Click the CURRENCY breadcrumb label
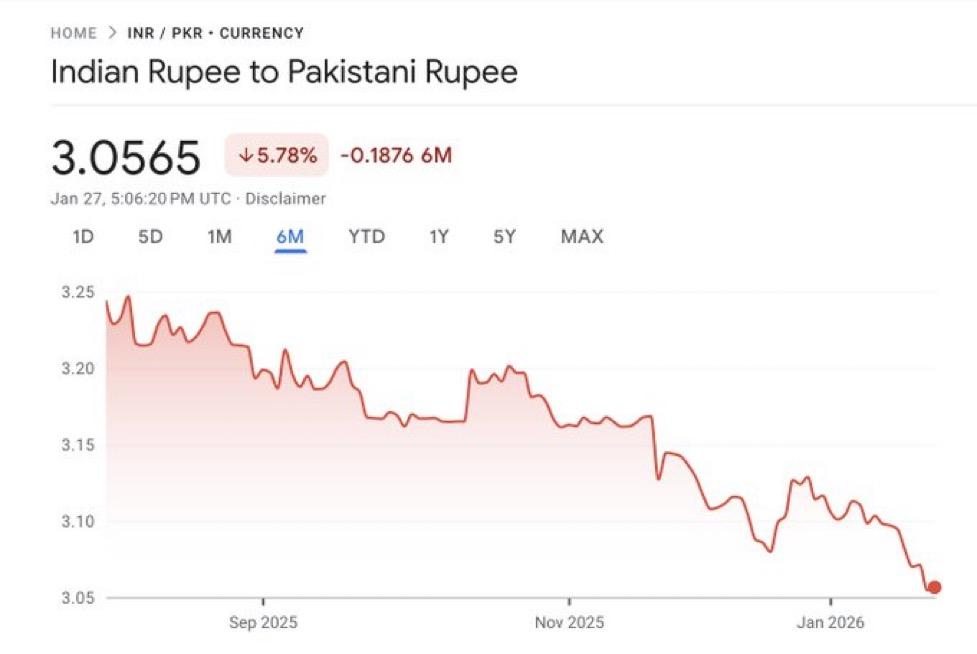 click(x=261, y=33)
